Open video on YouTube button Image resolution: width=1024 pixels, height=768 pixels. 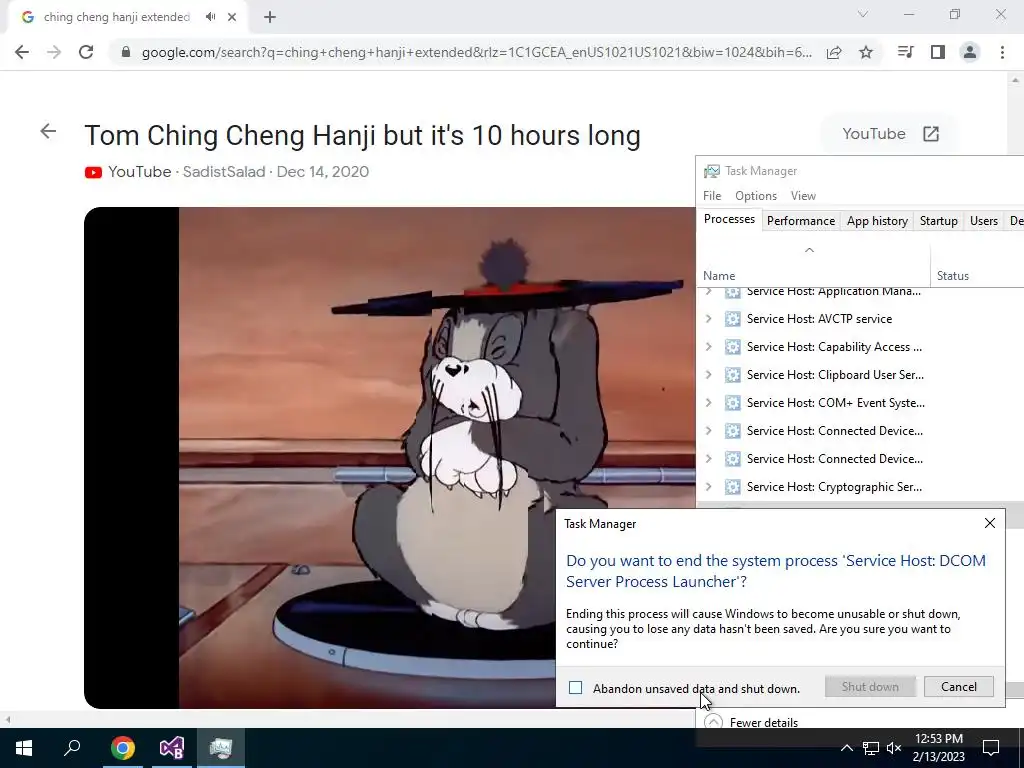(889, 134)
